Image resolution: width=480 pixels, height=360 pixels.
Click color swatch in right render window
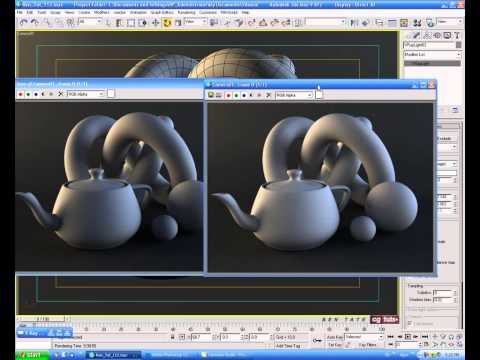319,95
